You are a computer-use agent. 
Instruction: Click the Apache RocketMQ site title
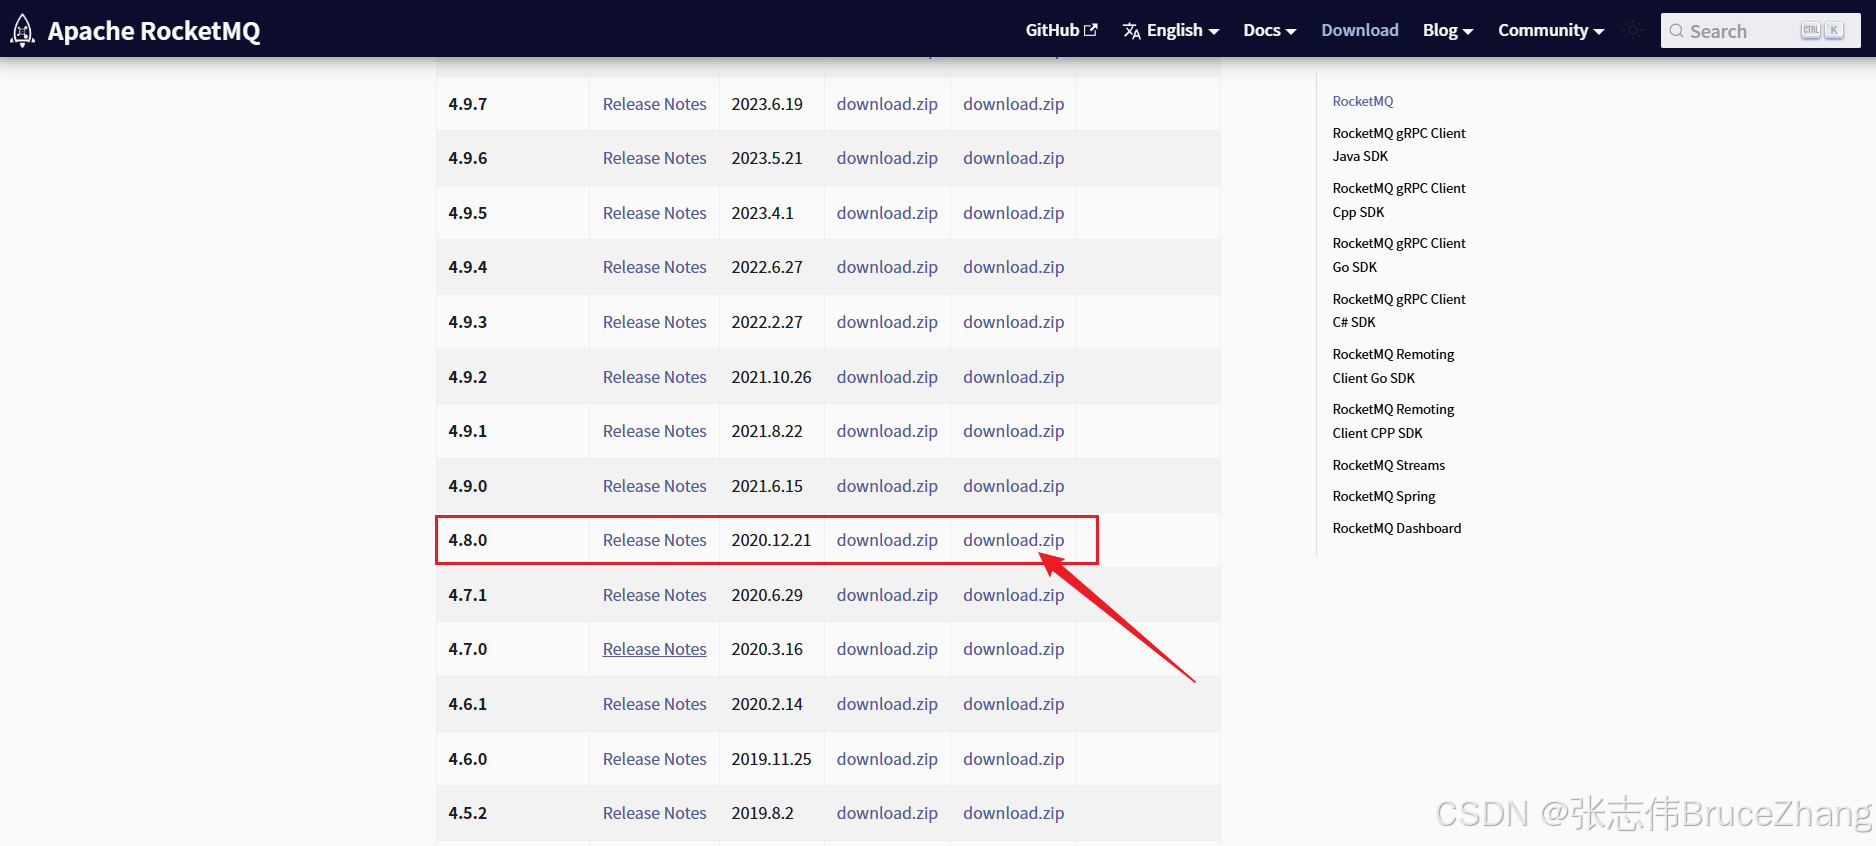pos(154,31)
